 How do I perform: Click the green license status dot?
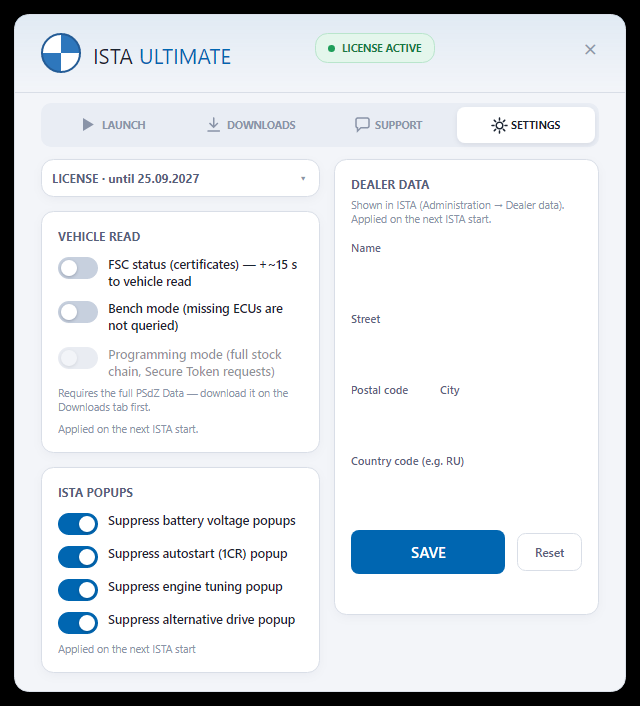(x=331, y=48)
